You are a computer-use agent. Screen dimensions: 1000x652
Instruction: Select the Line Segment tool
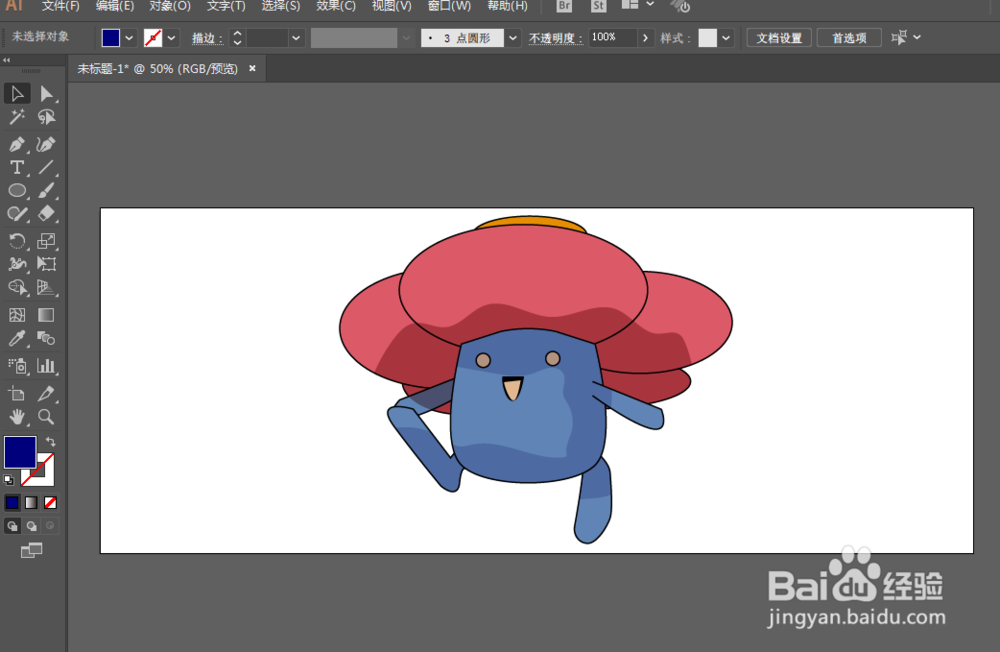click(46, 167)
